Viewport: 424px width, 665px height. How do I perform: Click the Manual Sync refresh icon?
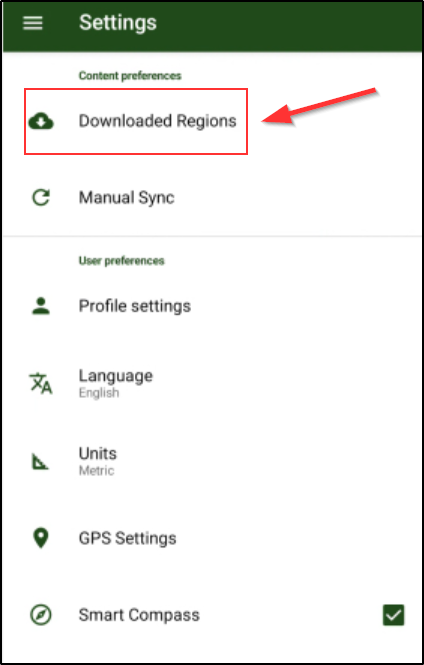[x=41, y=198]
